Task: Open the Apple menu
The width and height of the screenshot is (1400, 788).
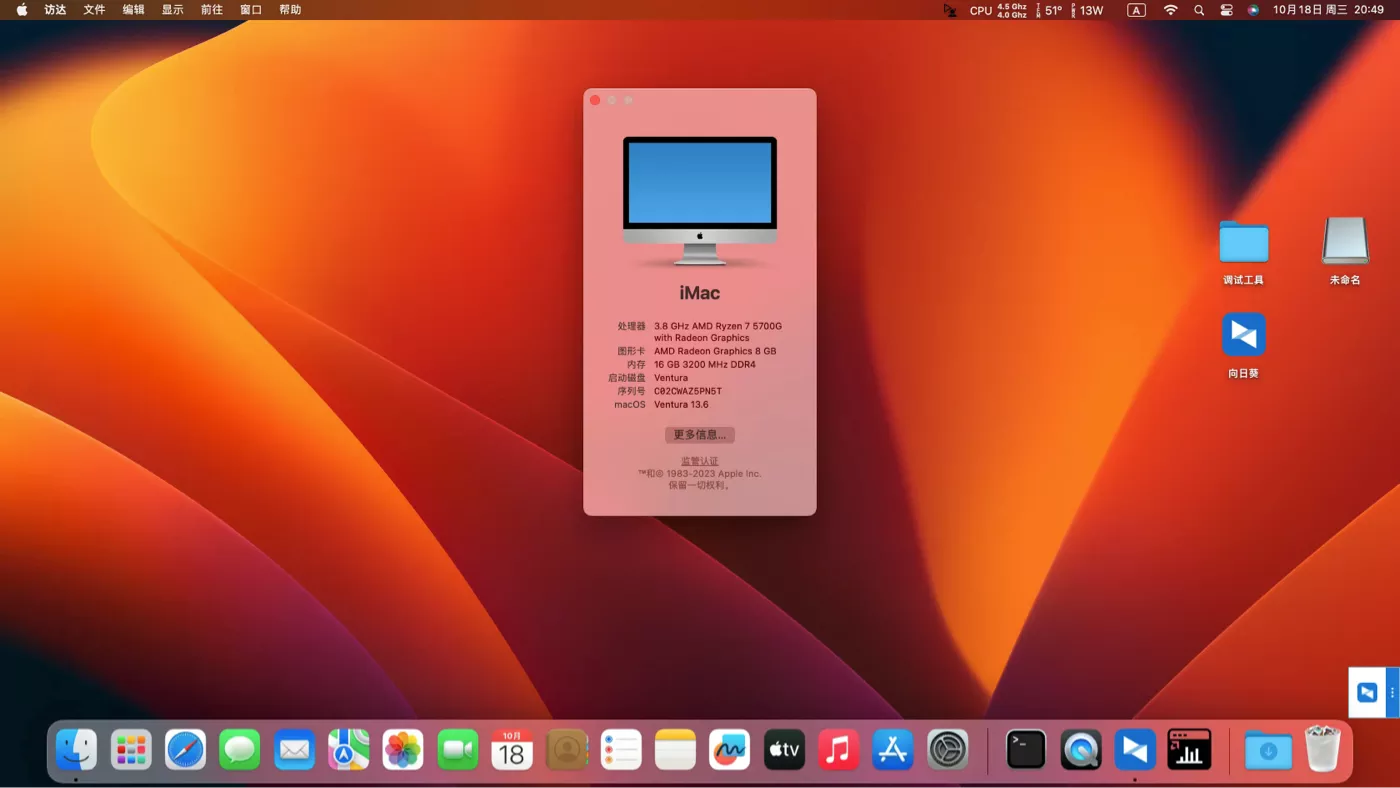Action: pos(21,10)
